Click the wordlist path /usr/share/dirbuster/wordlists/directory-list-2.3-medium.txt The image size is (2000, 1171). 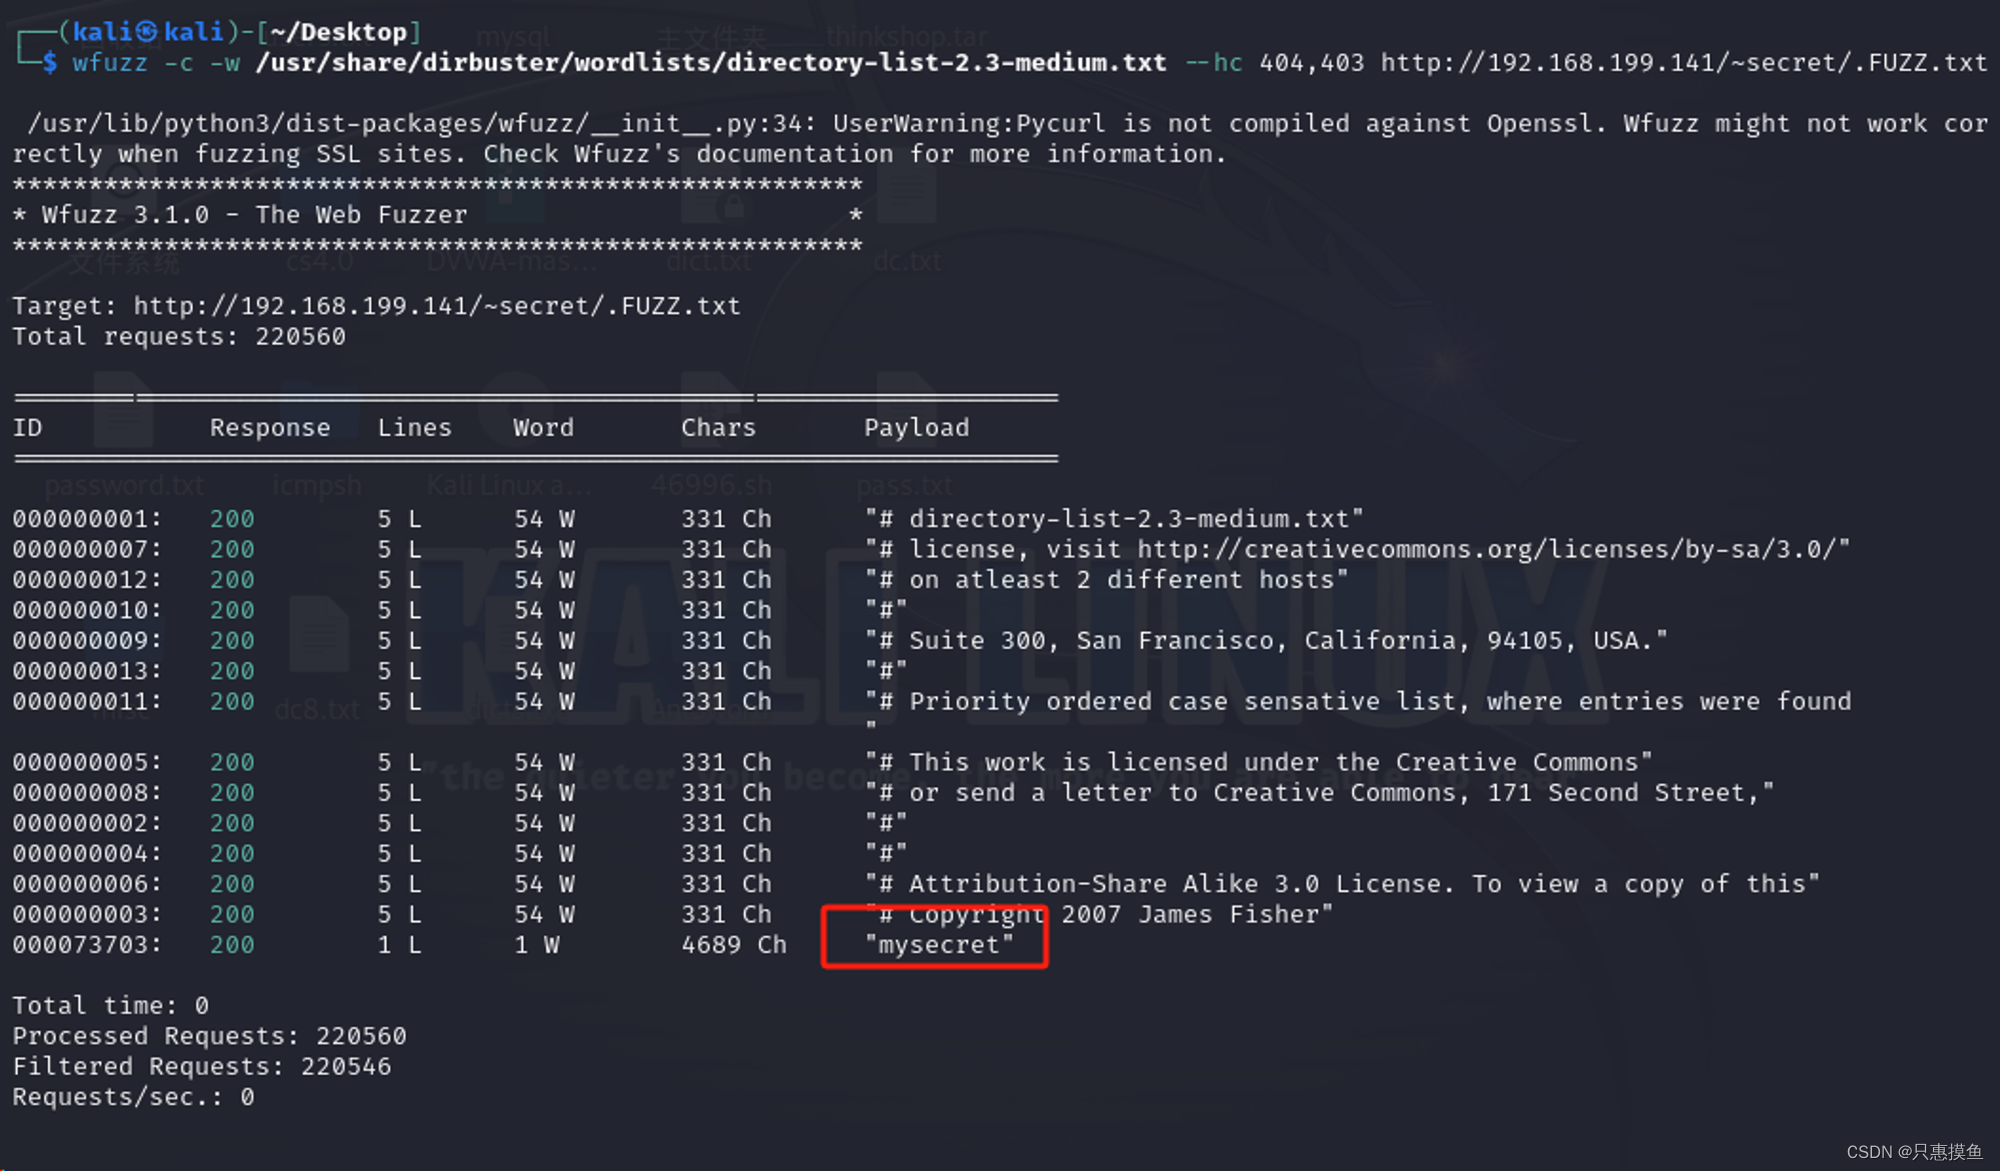coord(711,63)
